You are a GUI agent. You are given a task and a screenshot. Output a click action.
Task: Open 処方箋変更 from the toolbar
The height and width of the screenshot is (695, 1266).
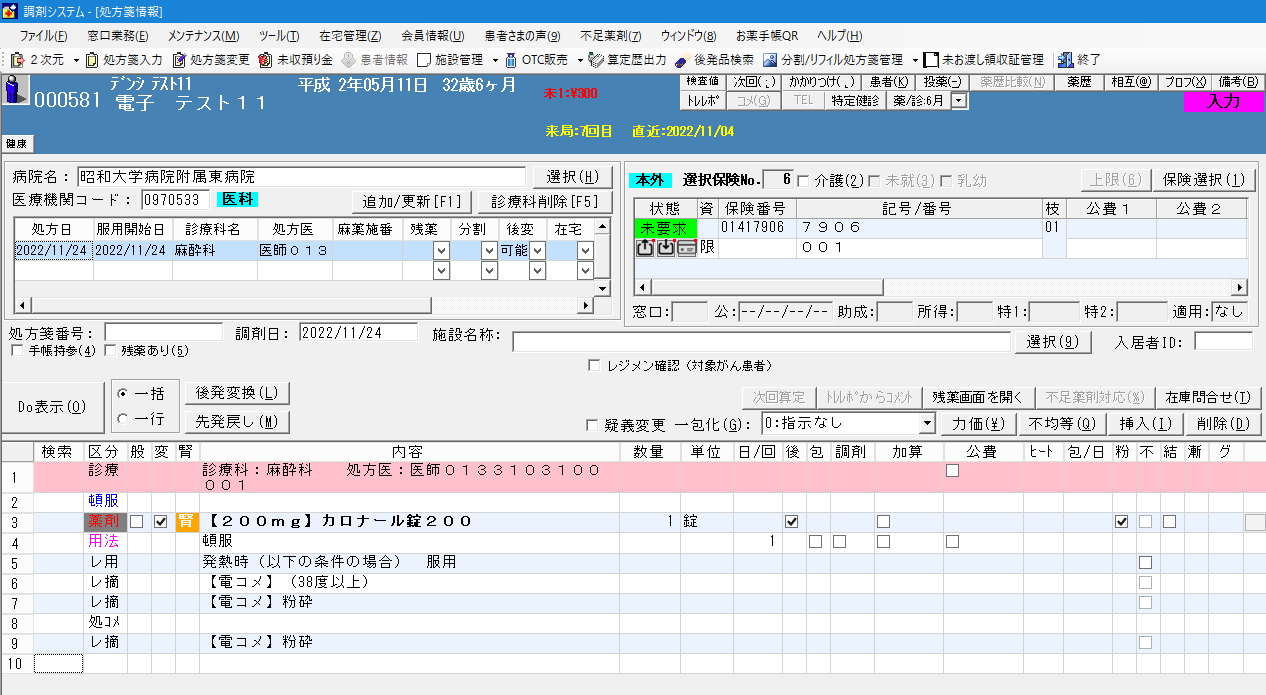(x=179, y=60)
